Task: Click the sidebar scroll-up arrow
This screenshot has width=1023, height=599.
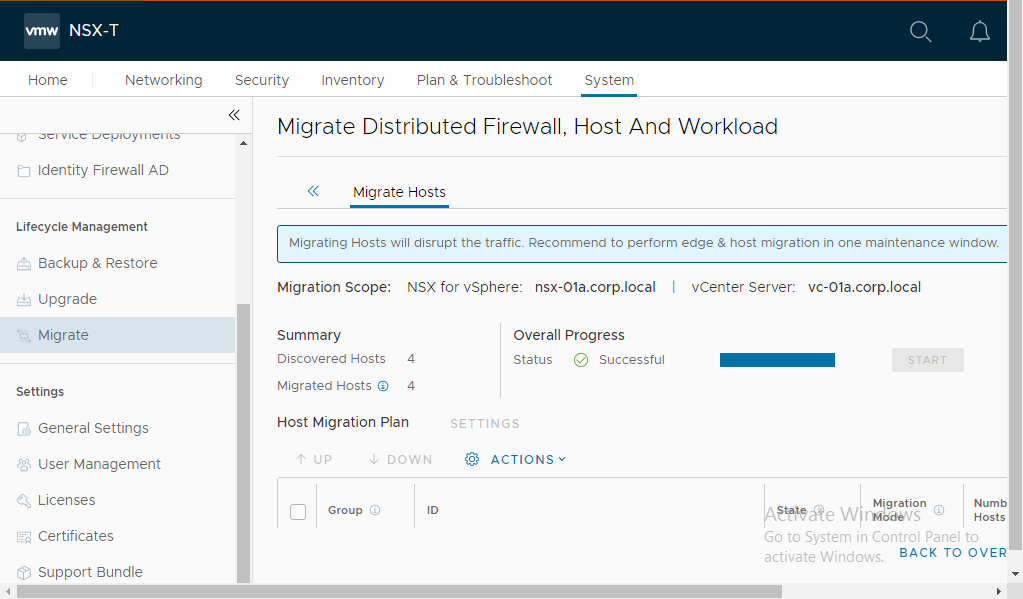Action: point(243,143)
